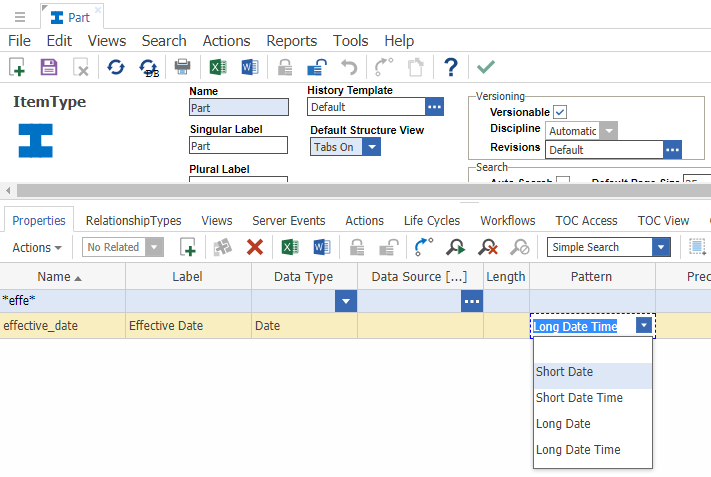Open the grid Actions dropdown button
The image size is (711, 477).
pyautogui.click(x=37, y=247)
